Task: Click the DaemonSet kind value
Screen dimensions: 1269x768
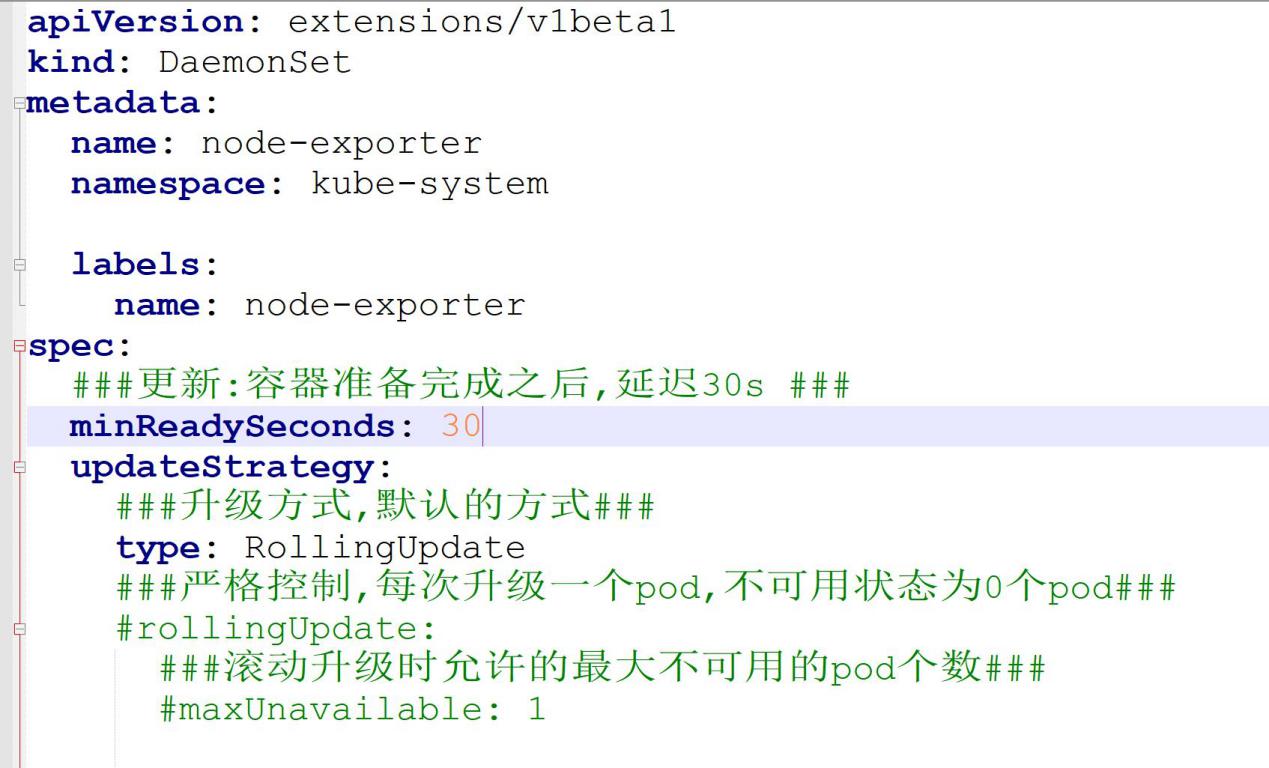Action: pyautogui.click(x=254, y=62)
